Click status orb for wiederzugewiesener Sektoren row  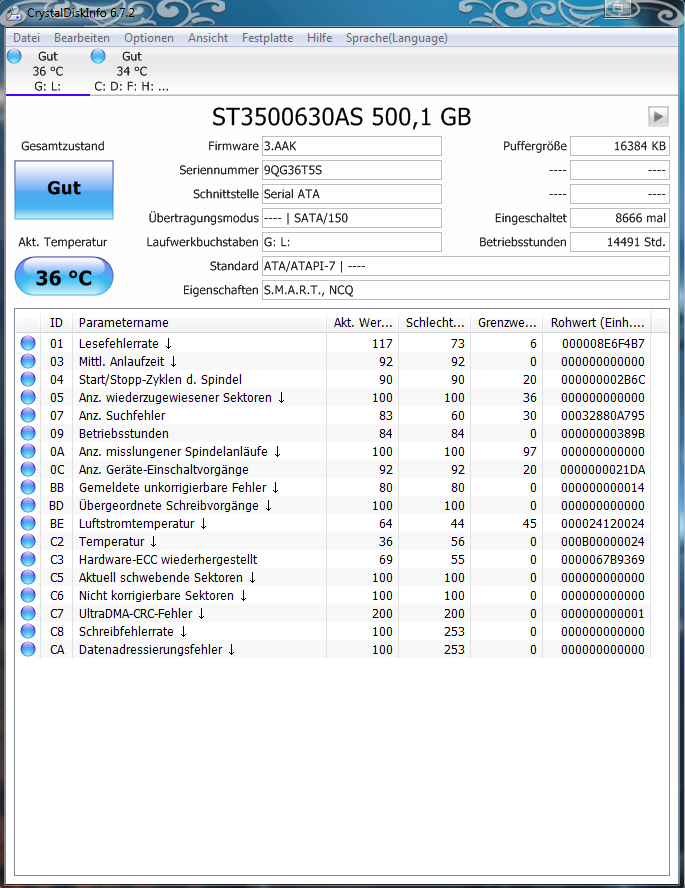click(x=28, y=398)
